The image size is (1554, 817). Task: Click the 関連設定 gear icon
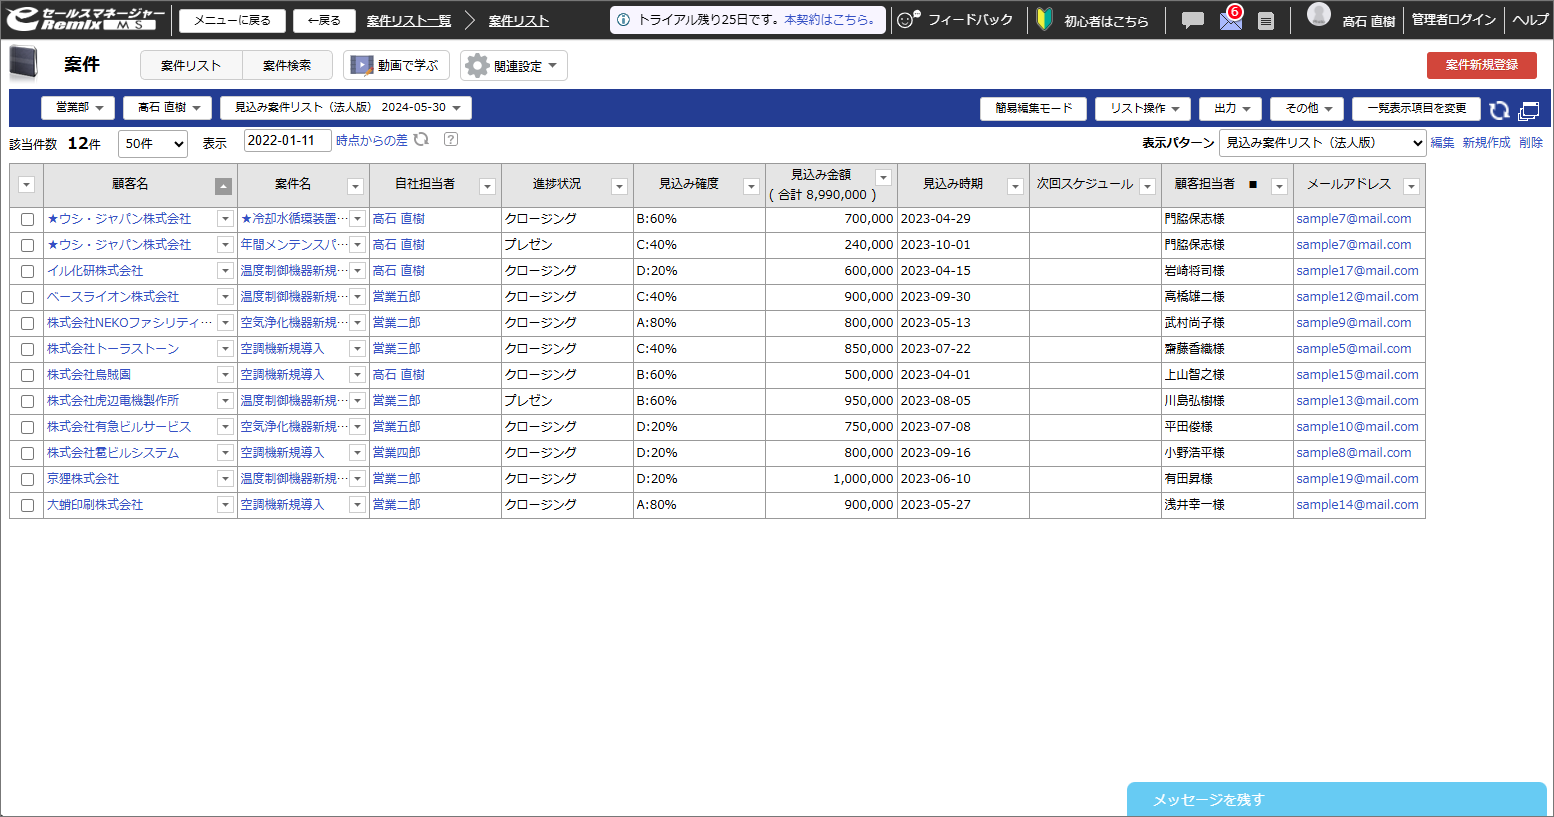pos(477,66)
